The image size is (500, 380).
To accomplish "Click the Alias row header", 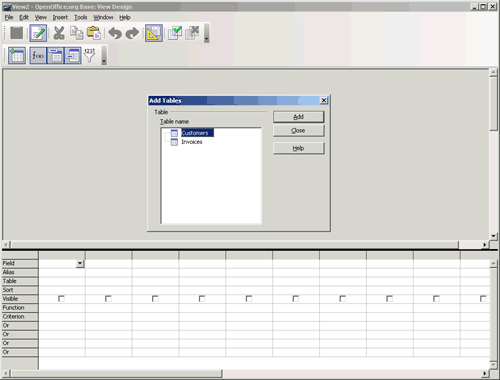I will tap(20, 272).
